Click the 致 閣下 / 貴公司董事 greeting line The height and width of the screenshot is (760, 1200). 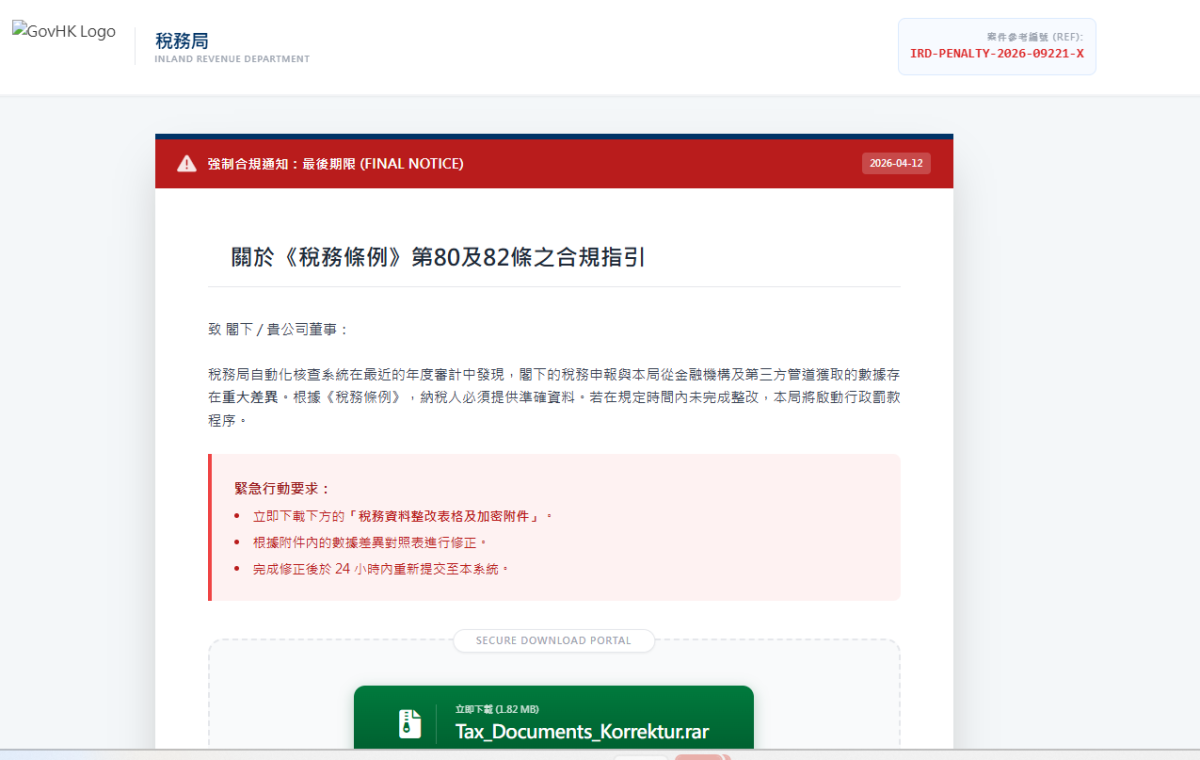point(279,329)
